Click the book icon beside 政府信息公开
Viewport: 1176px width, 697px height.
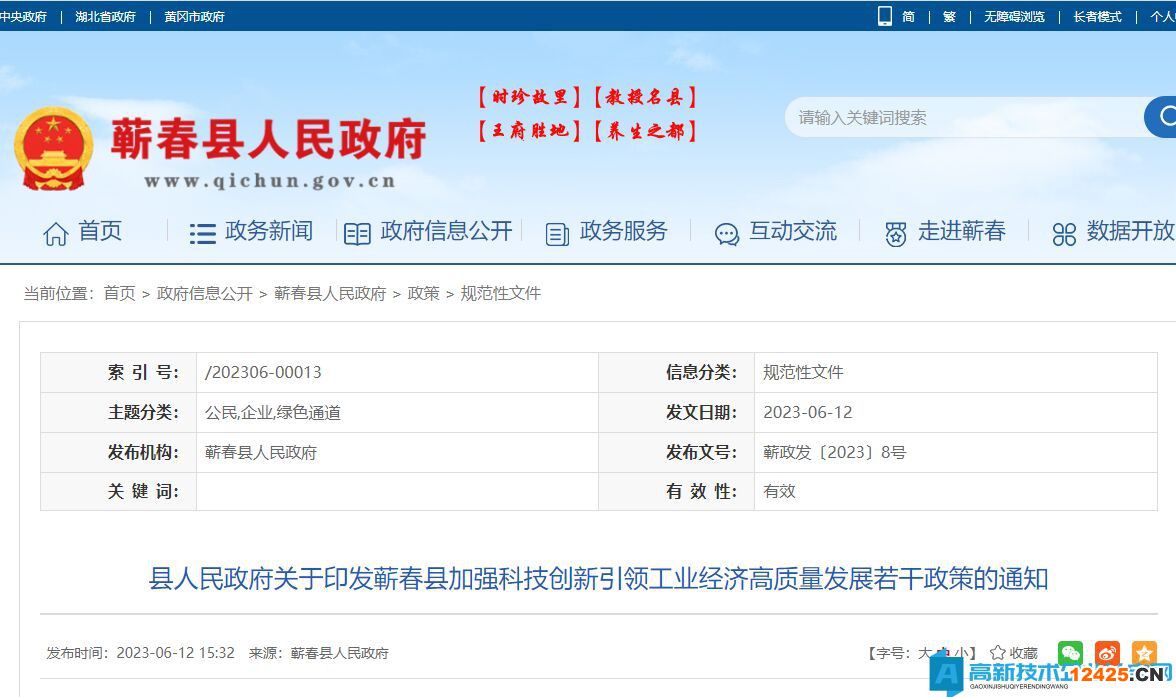357,232
